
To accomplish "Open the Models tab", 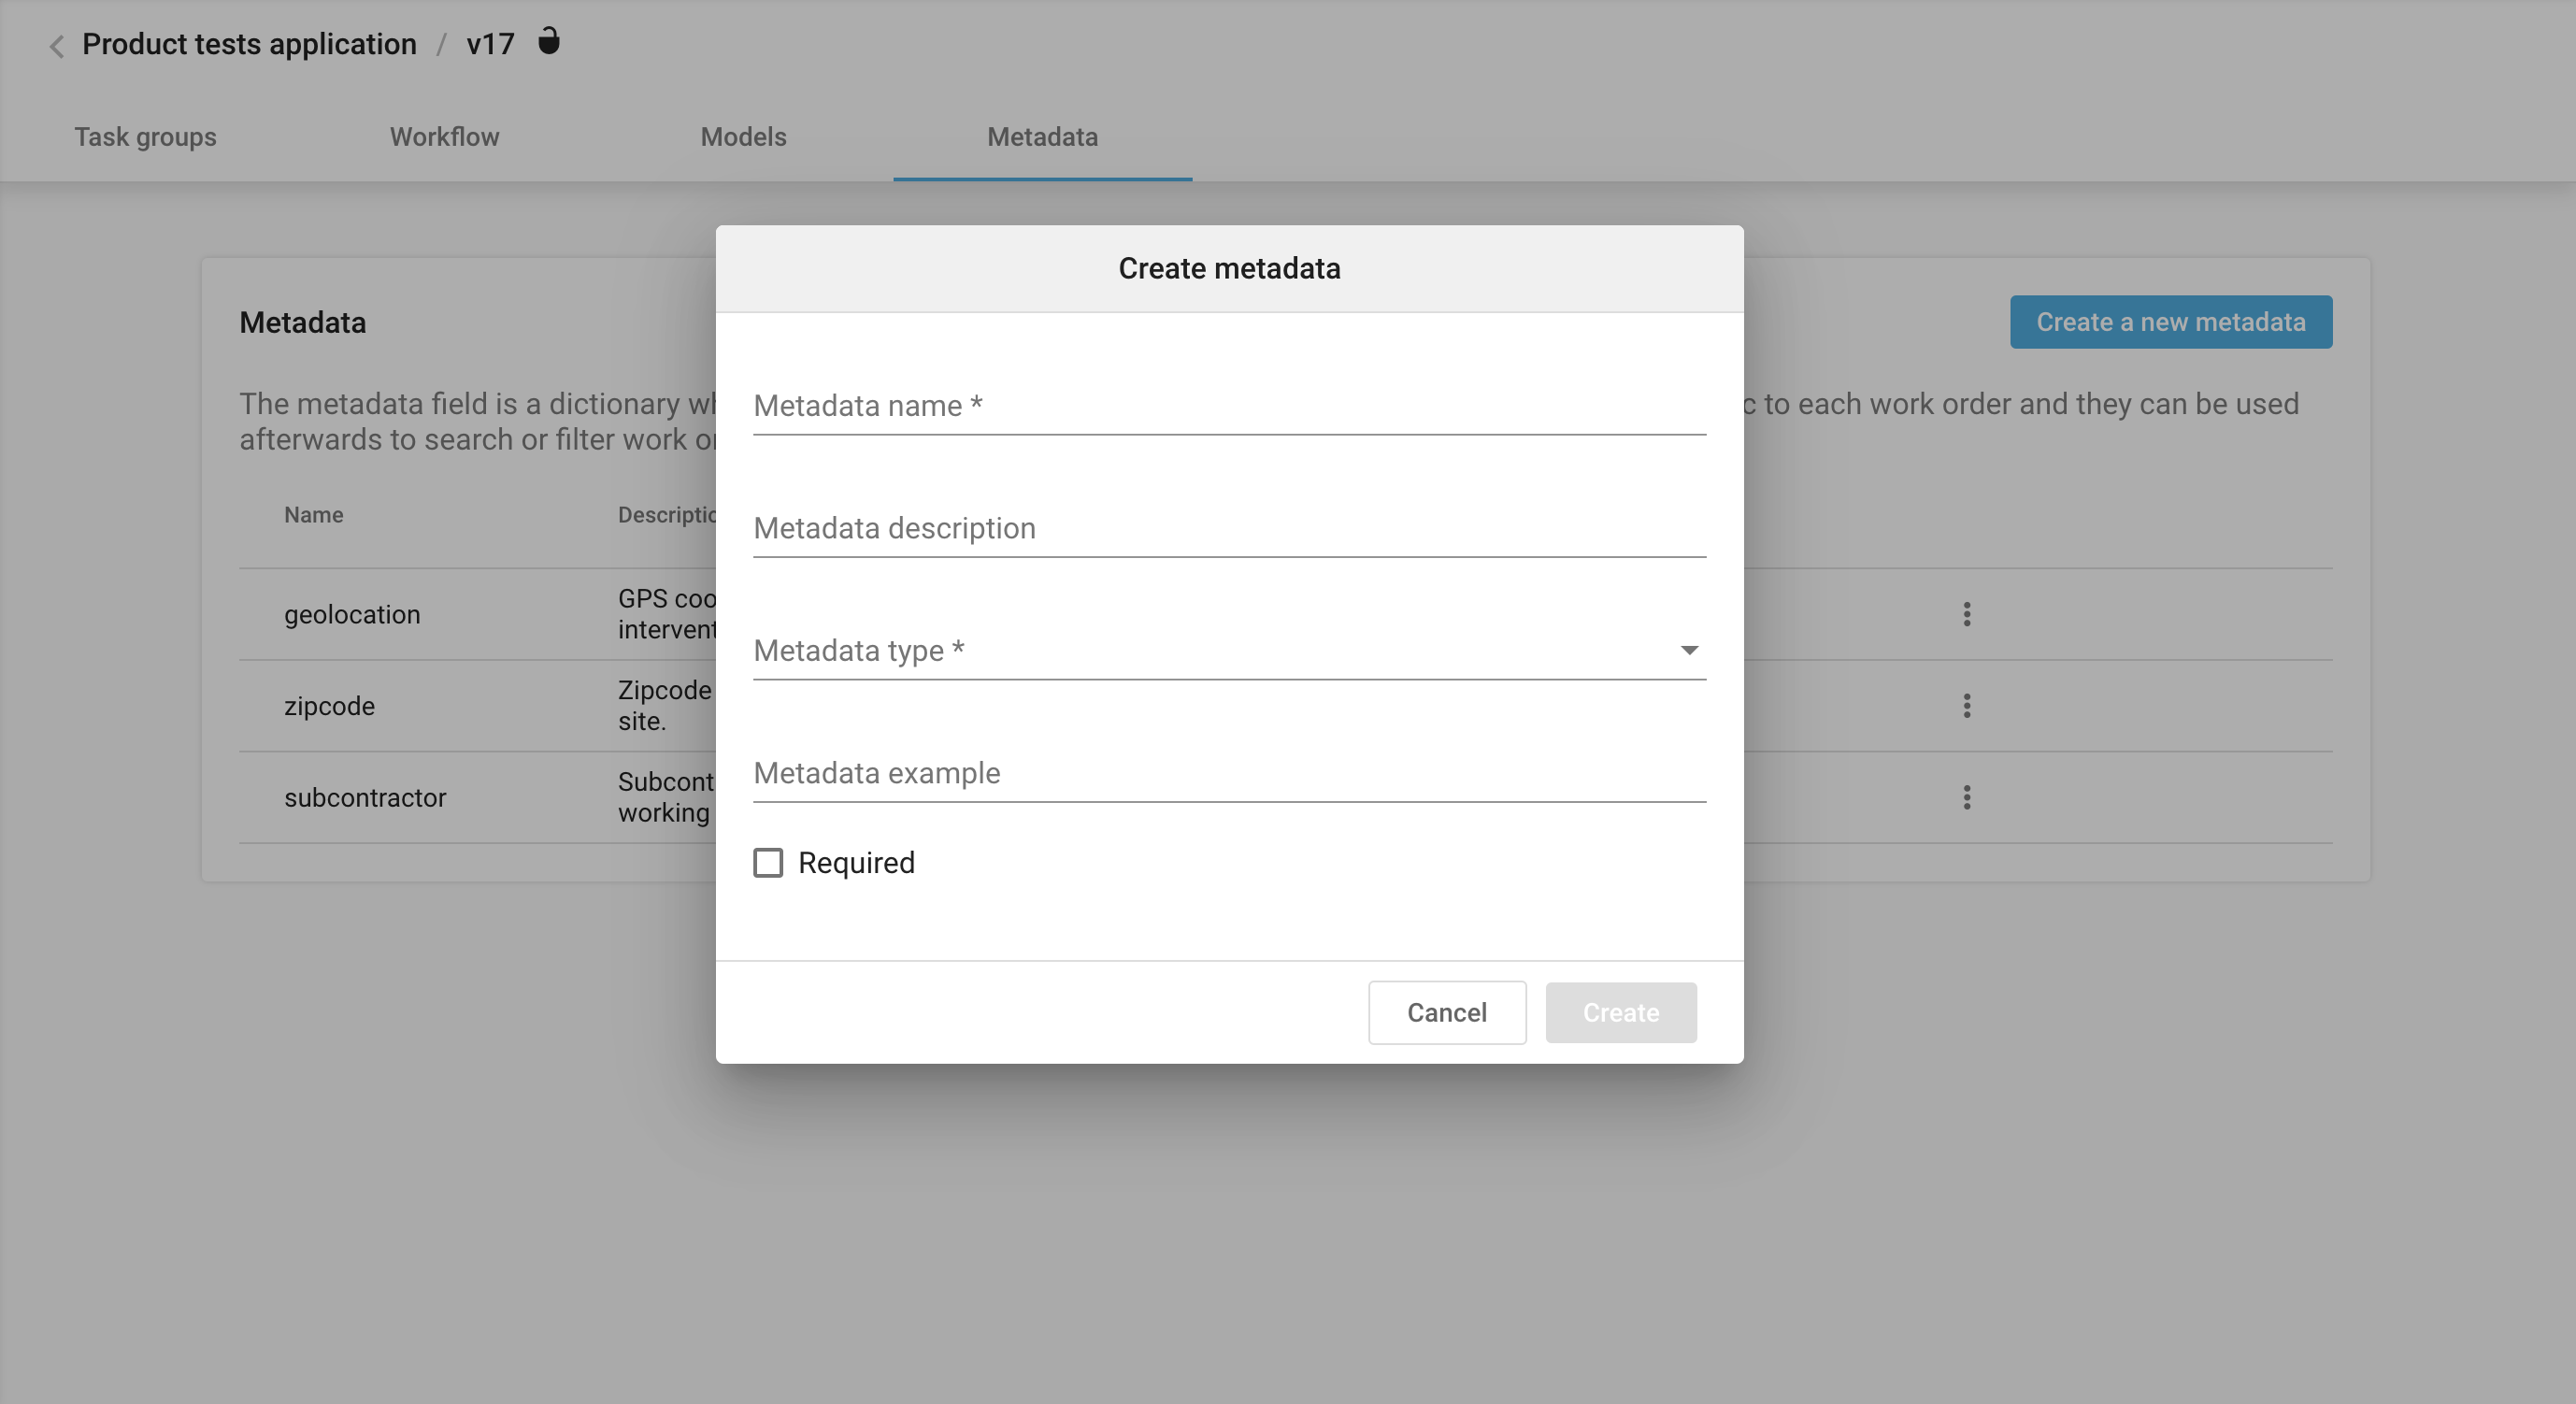I will pyautogui.click(x=743, y=137).
